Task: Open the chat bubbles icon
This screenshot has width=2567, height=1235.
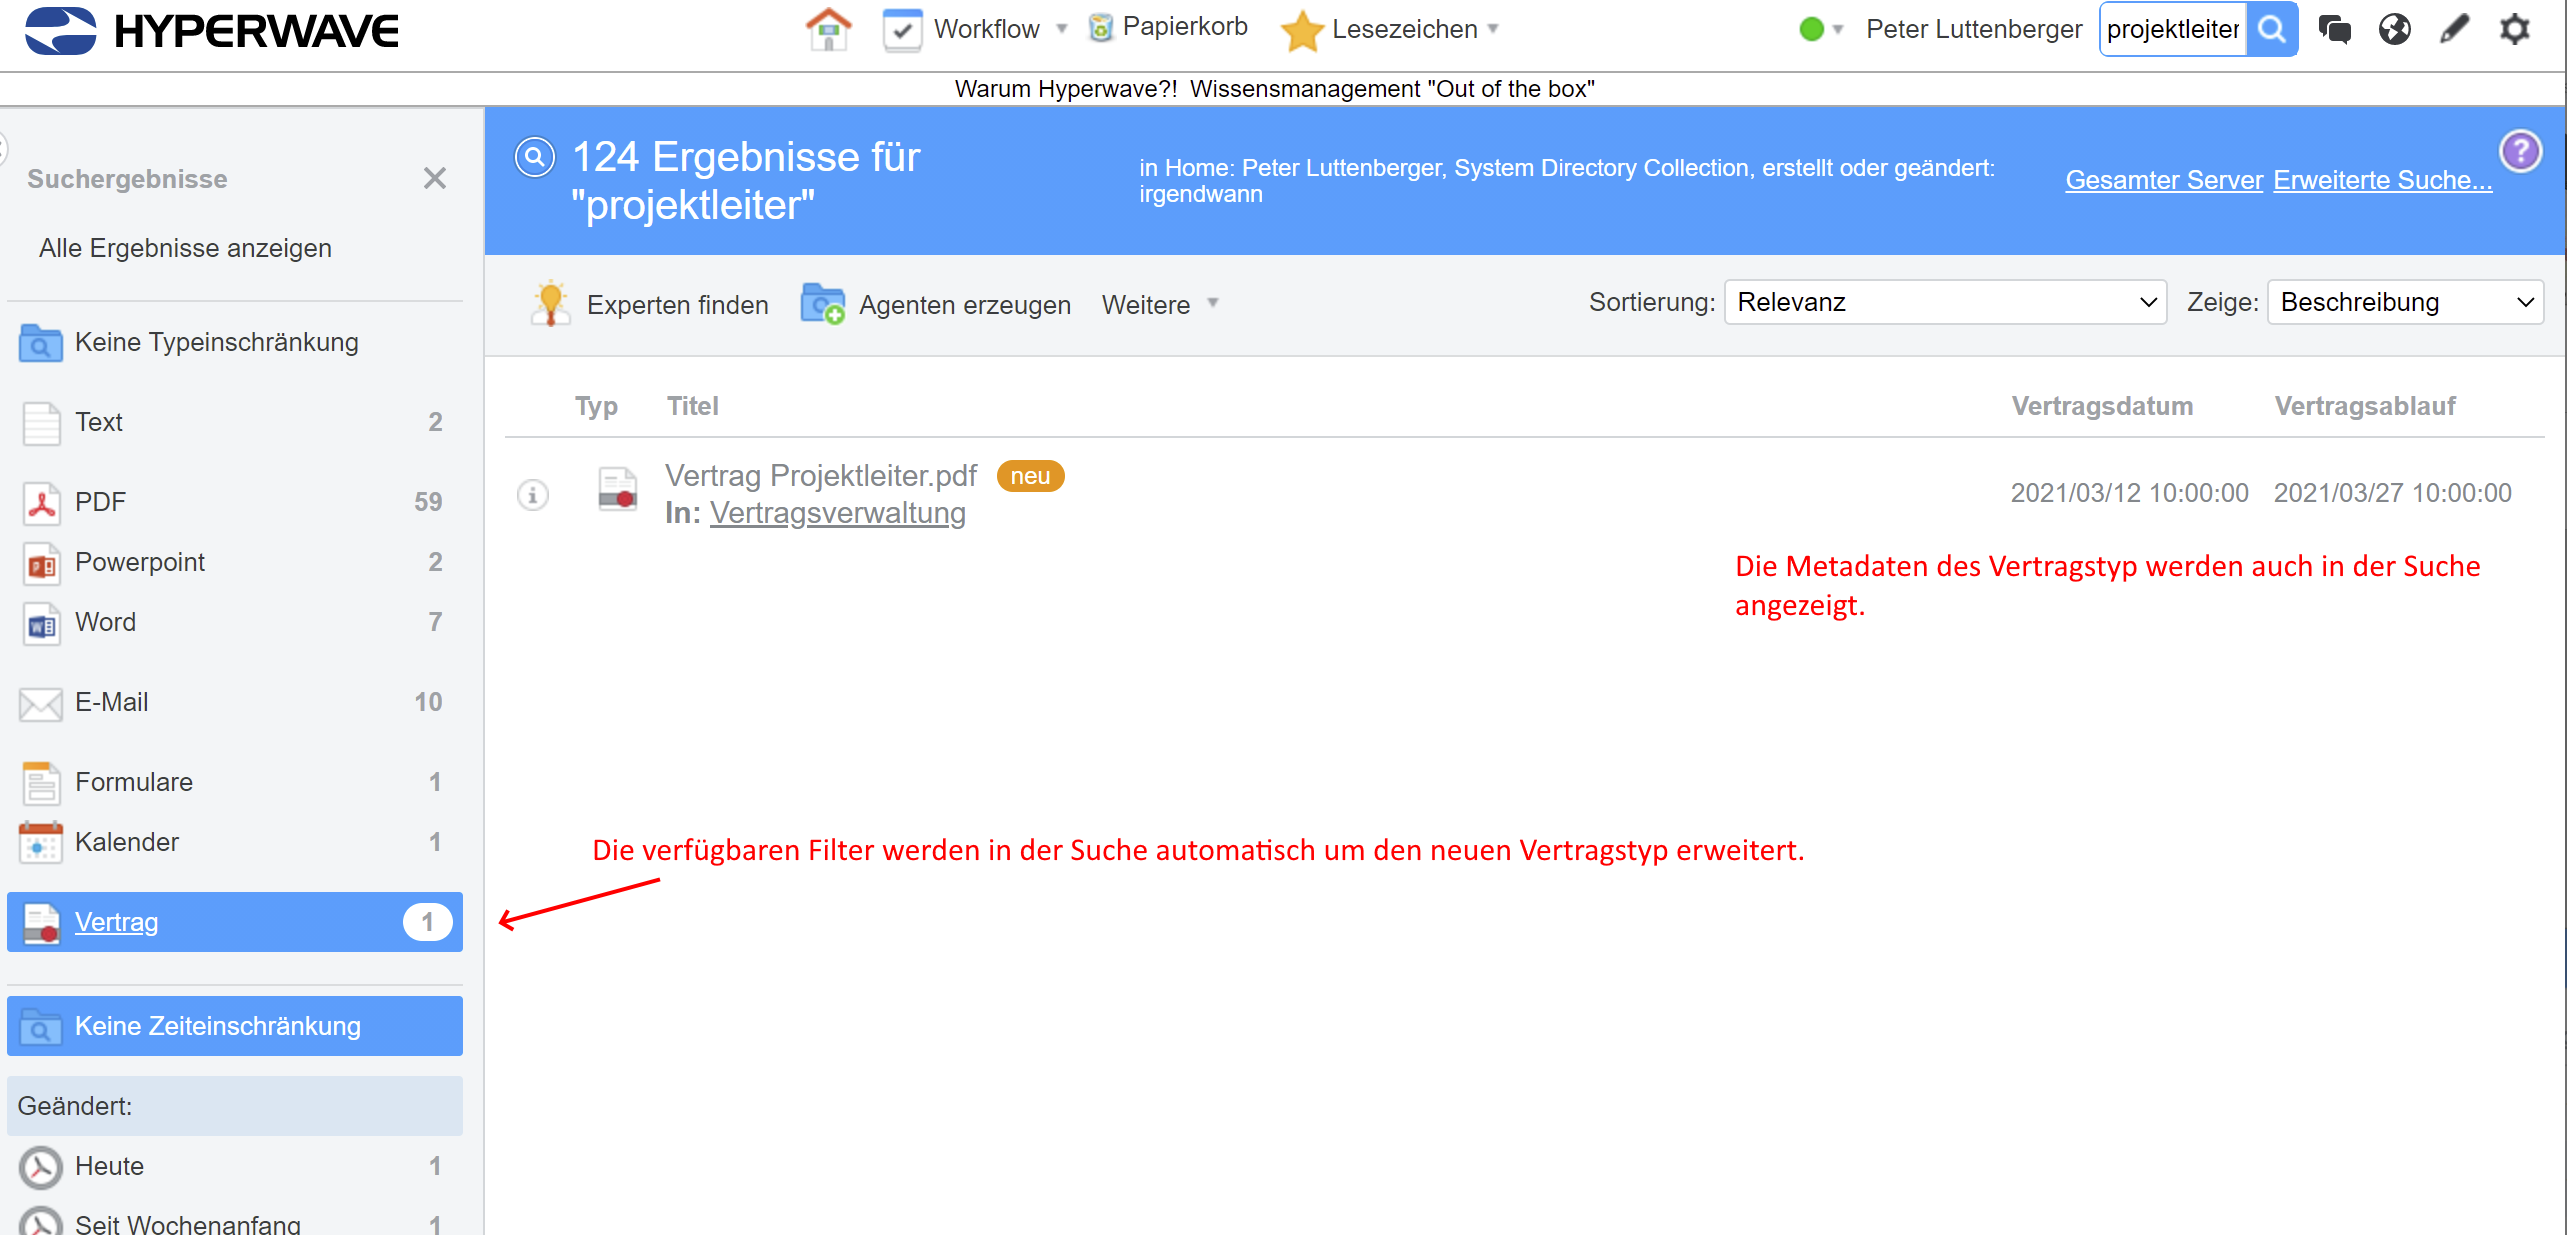Action: pos(2334,29)
